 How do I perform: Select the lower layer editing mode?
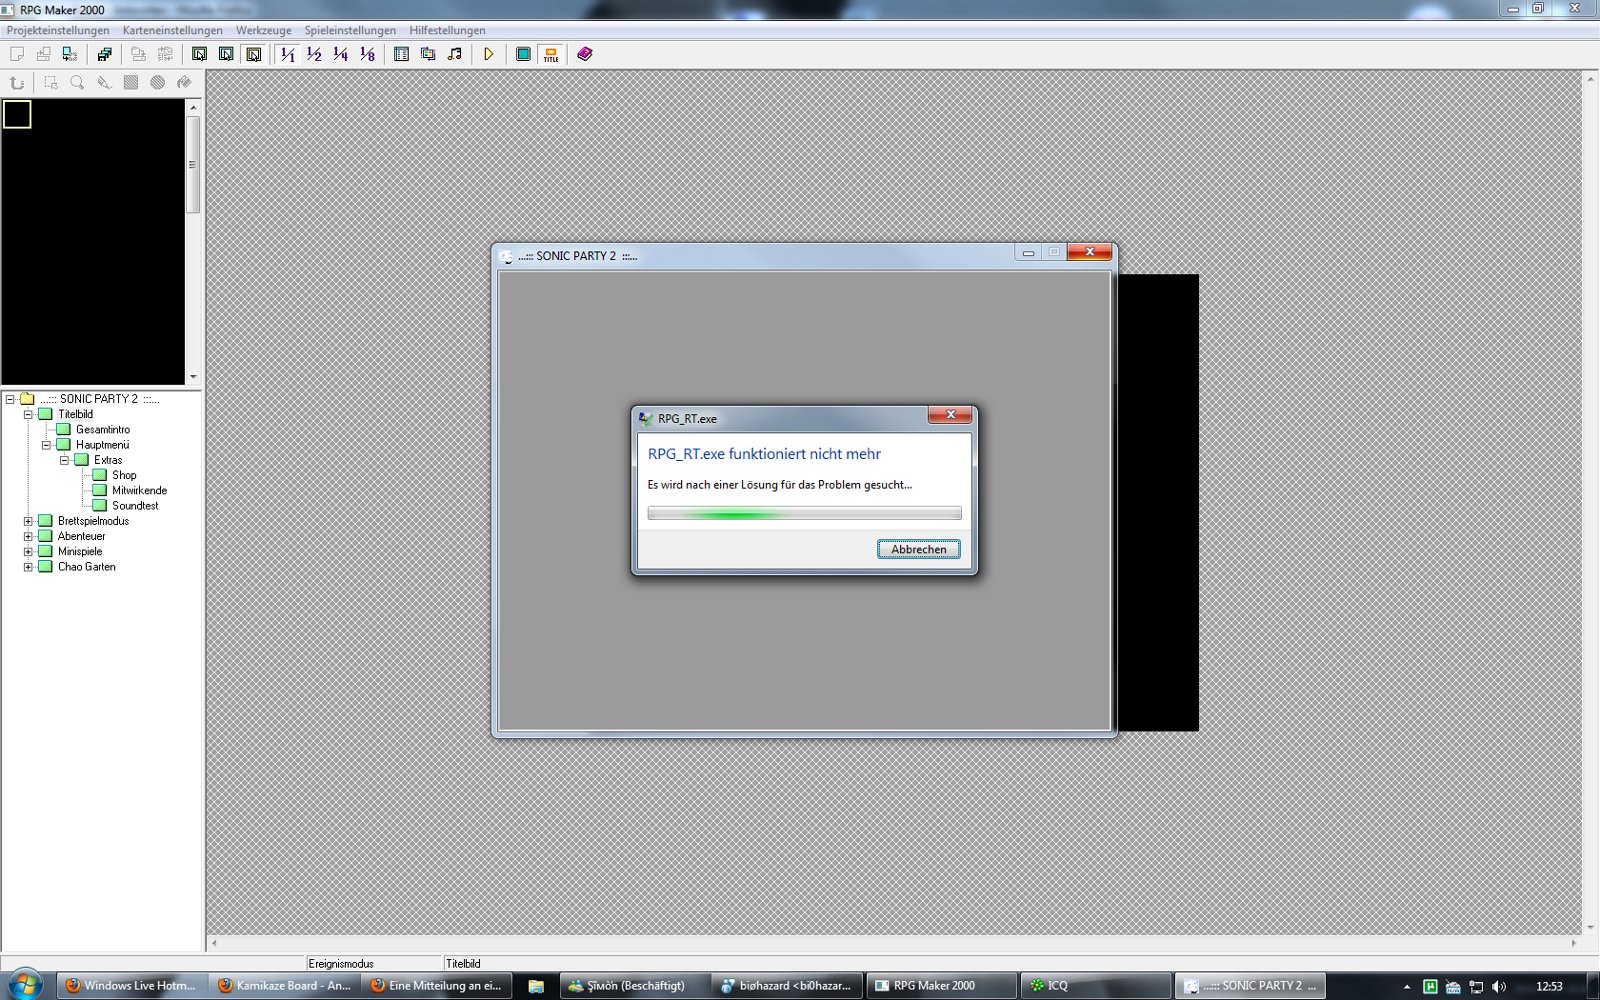point(200,54)
